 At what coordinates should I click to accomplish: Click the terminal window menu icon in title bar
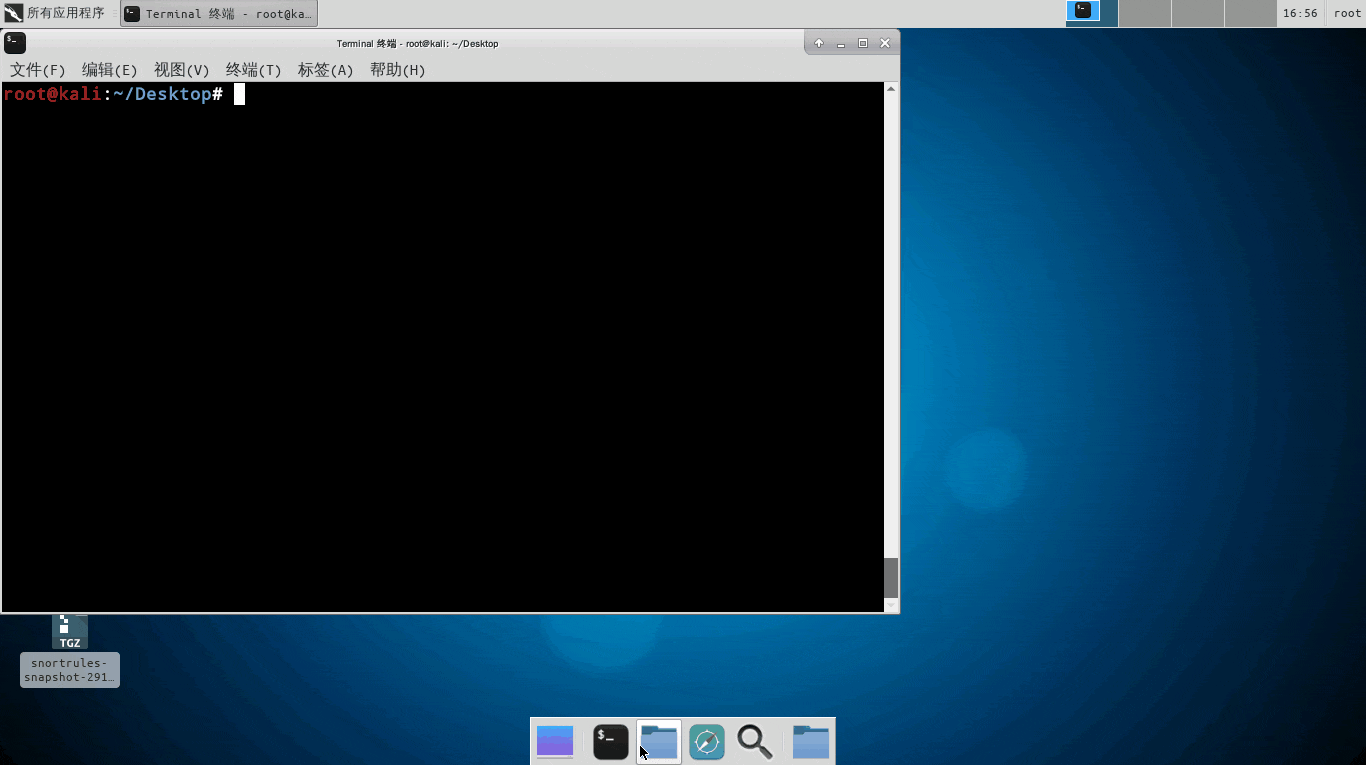(15, 43)
